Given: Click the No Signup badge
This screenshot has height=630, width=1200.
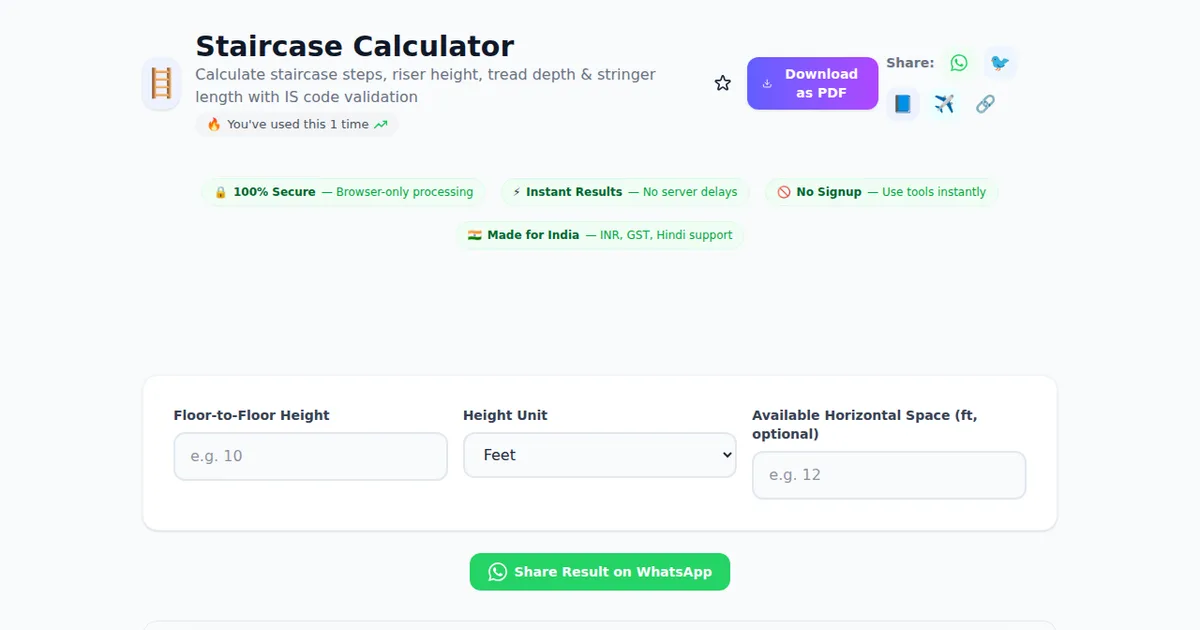Looking at the screenshot, I should coord(881,192).
